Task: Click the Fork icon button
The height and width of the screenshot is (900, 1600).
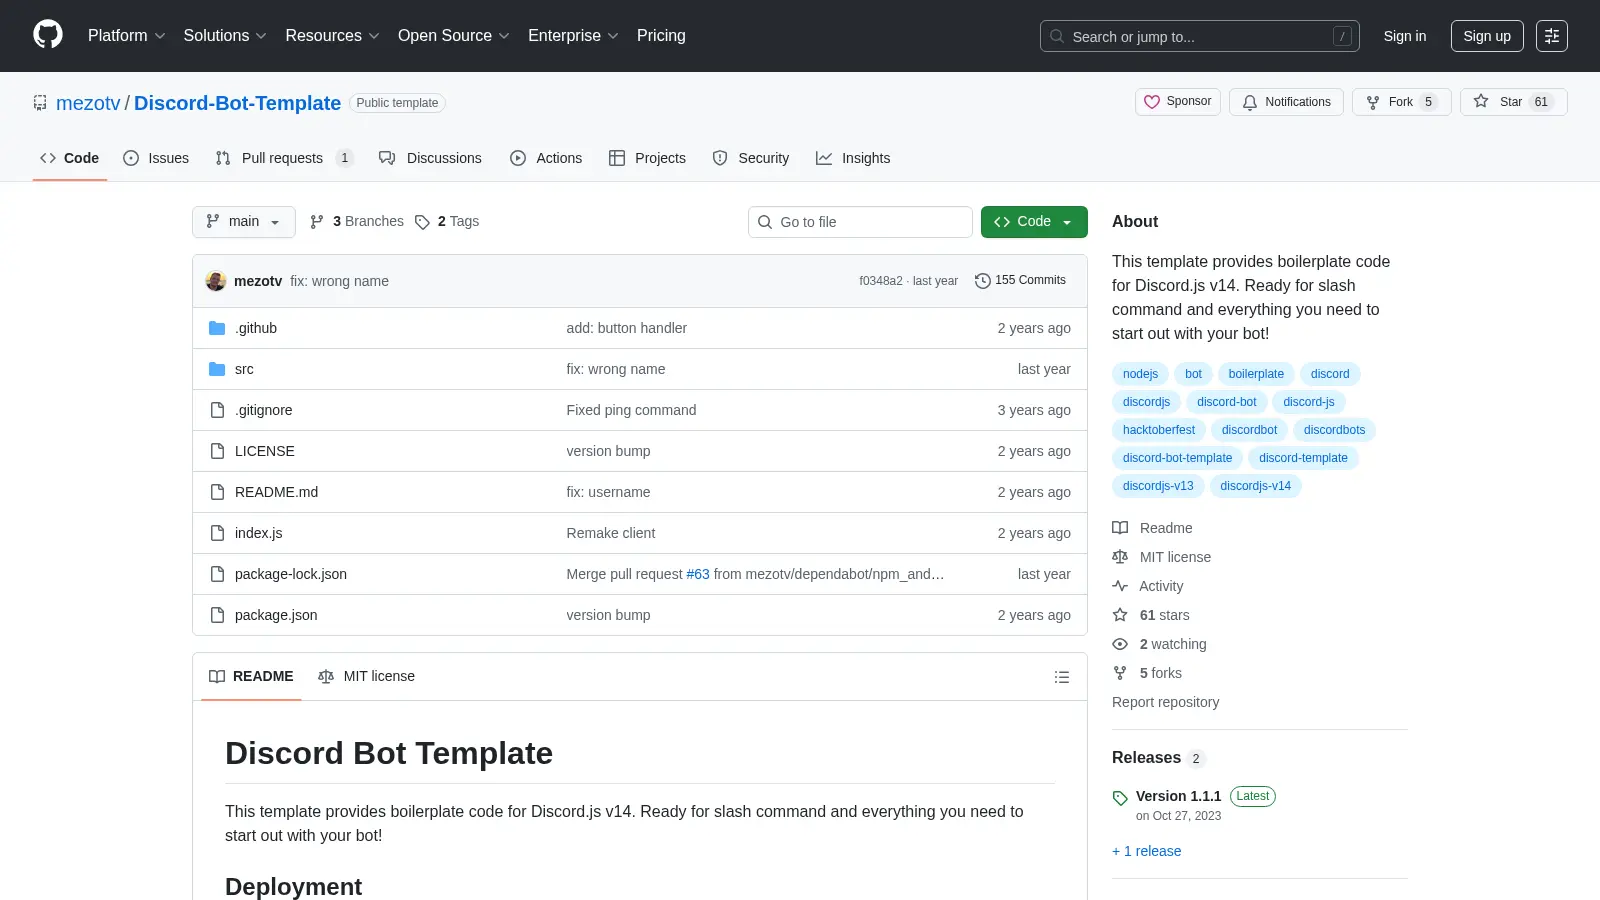Action: click(x=1373, y=102)
